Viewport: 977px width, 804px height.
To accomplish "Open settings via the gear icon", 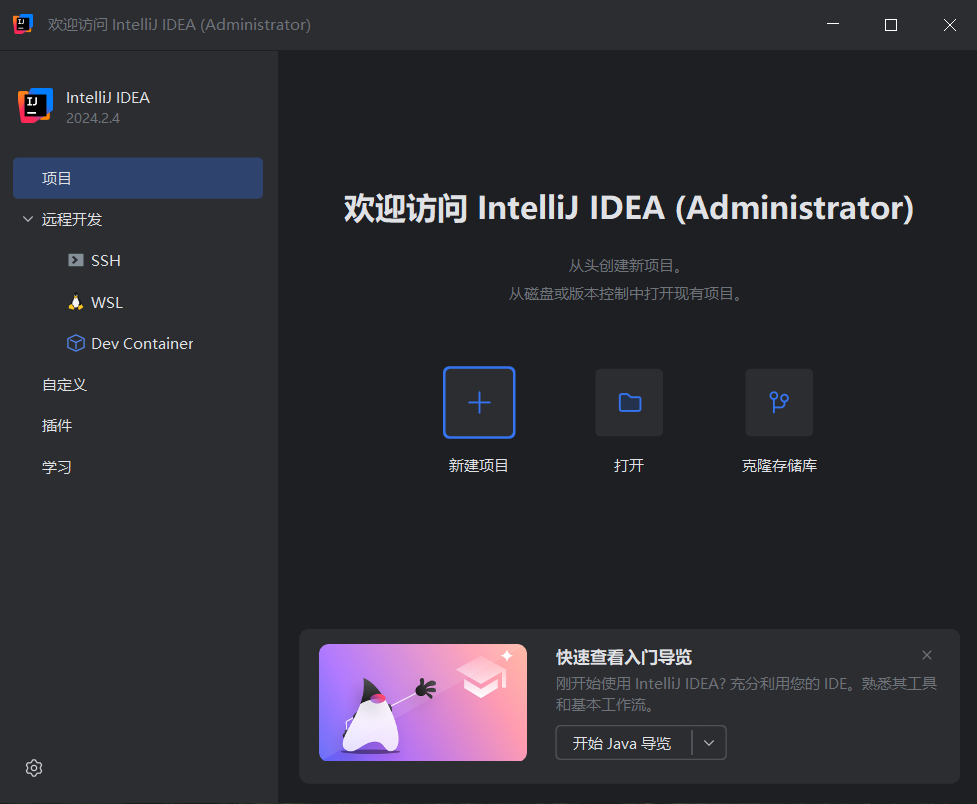I will tap(34, 768).
